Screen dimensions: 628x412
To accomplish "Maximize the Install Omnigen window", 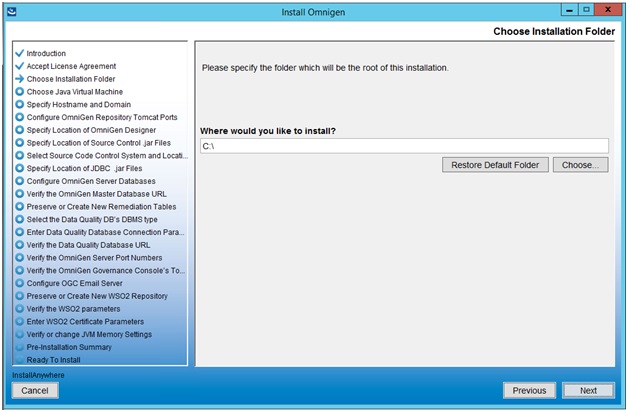I will pos(586,10).
